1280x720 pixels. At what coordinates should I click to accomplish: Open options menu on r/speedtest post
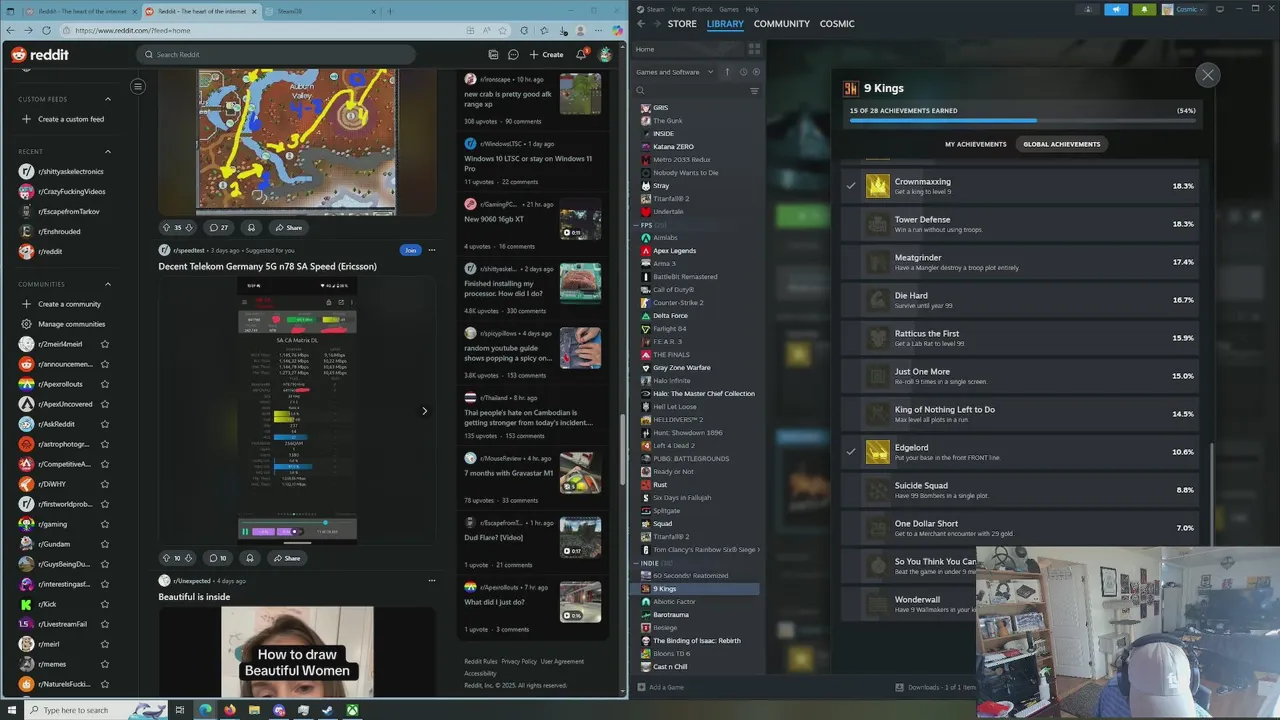(x=432, y=250)
